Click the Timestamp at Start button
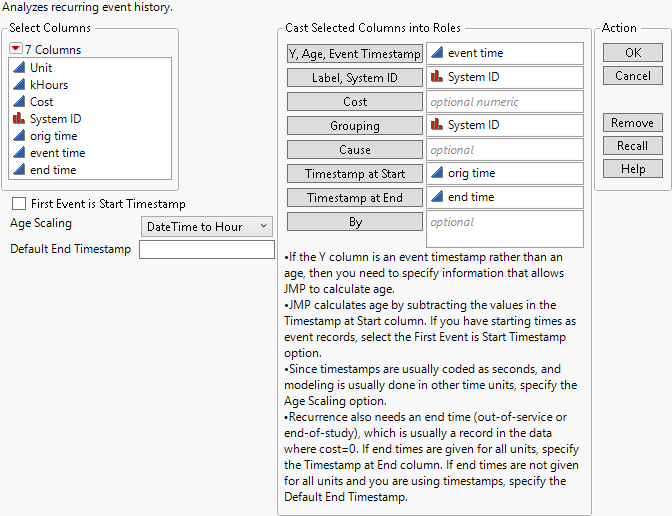The height and width of the screenshot is (516, 672). click(355, 174)
